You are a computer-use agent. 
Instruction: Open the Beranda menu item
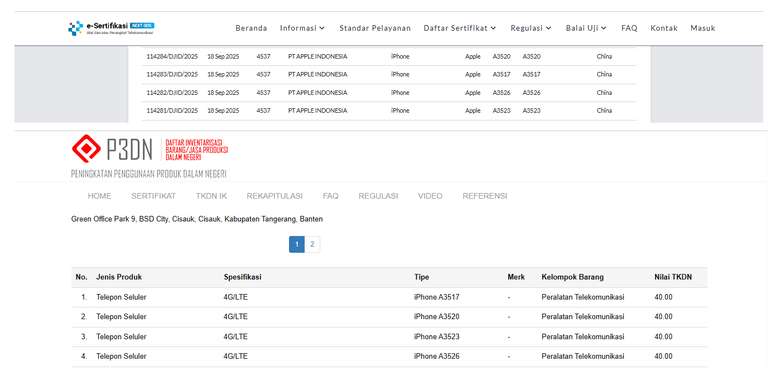point(251,28)
